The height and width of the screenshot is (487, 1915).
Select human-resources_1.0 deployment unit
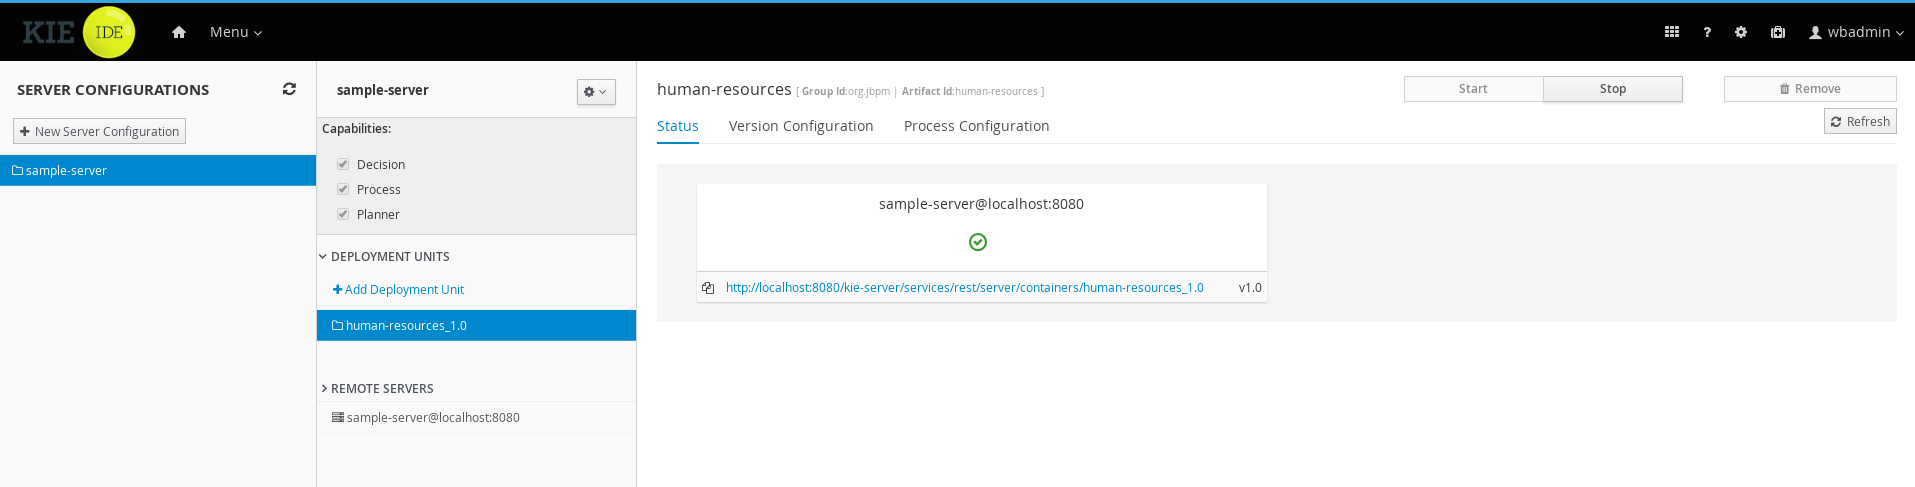coord(406,326)
